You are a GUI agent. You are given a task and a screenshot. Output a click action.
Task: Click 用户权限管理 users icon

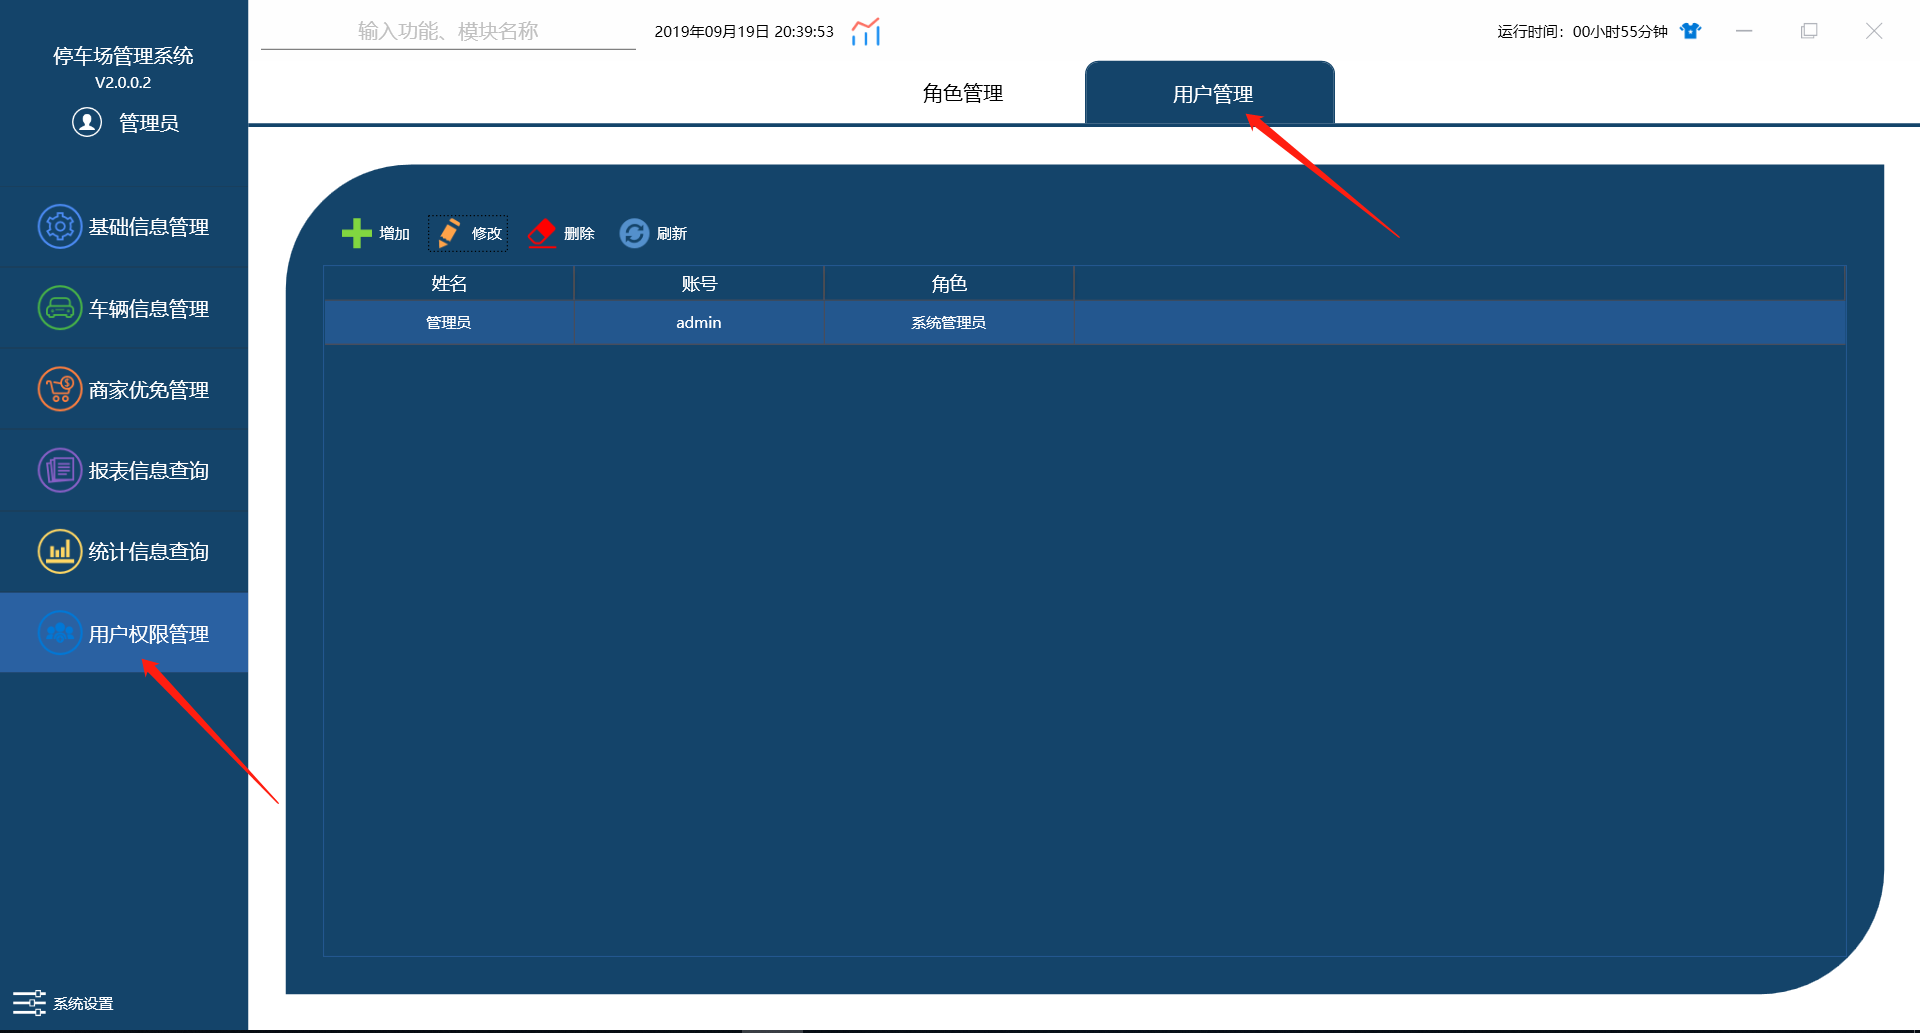[x=60, y=633]
